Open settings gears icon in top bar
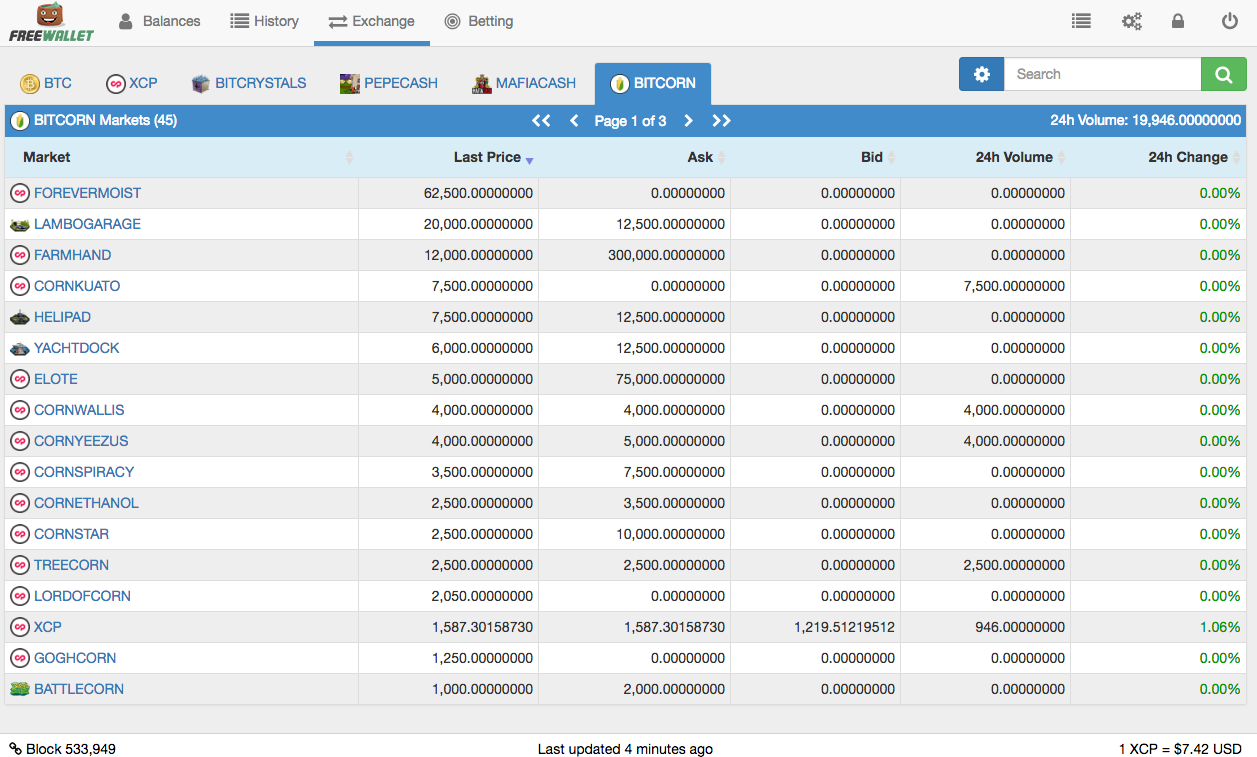Image resolution: width=1257 pixels, height=757 pixels. (x=1132, y=21)
